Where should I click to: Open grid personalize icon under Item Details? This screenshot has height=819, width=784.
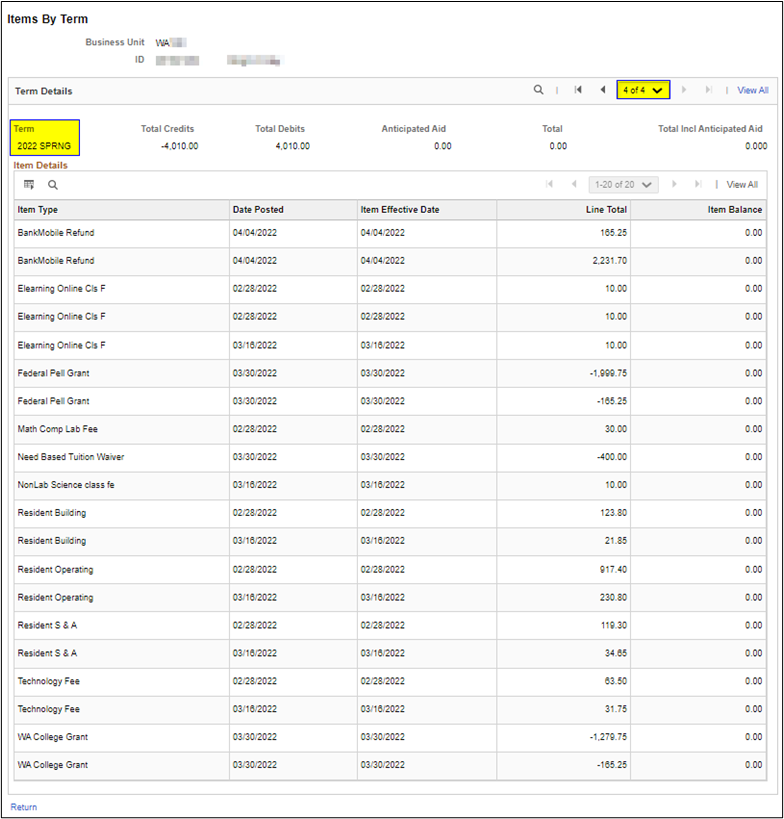tap(29, 185)
